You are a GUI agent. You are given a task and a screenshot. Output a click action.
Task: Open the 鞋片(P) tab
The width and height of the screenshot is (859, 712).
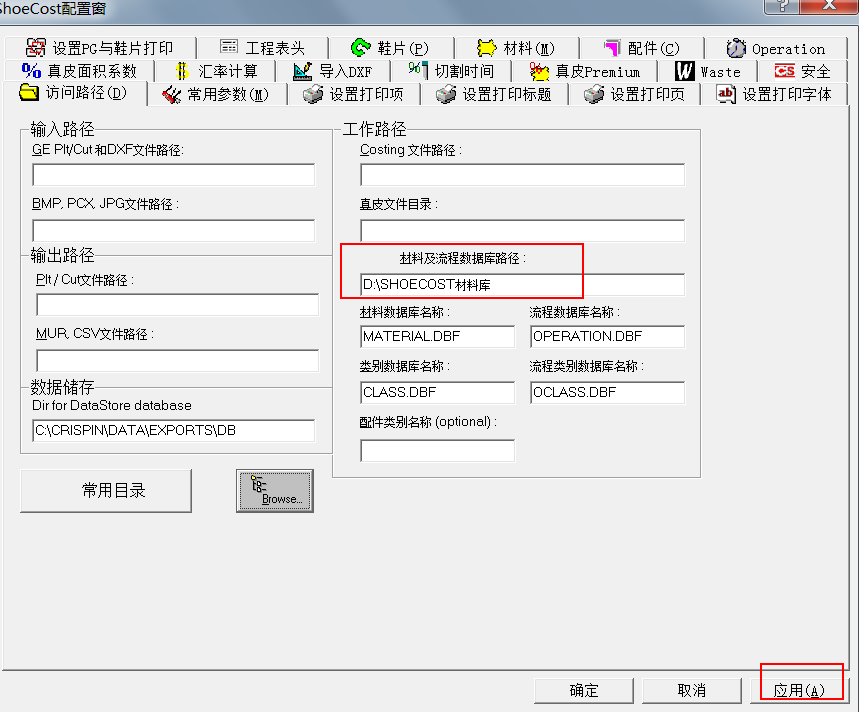pos(391,48)
